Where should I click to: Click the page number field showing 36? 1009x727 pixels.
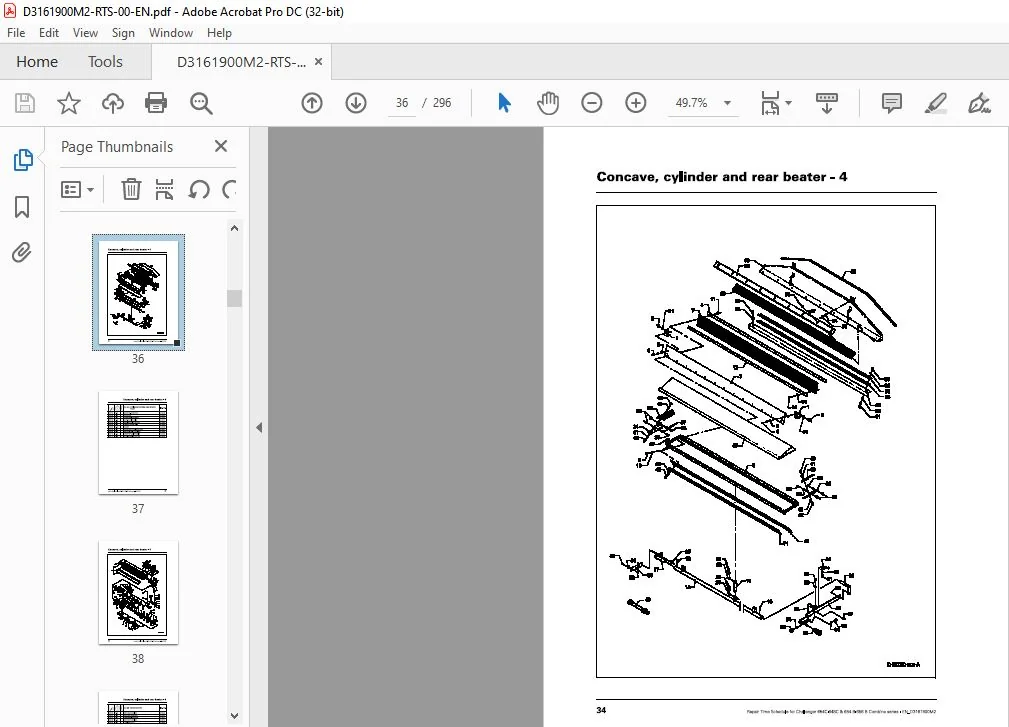pos(402,103)
